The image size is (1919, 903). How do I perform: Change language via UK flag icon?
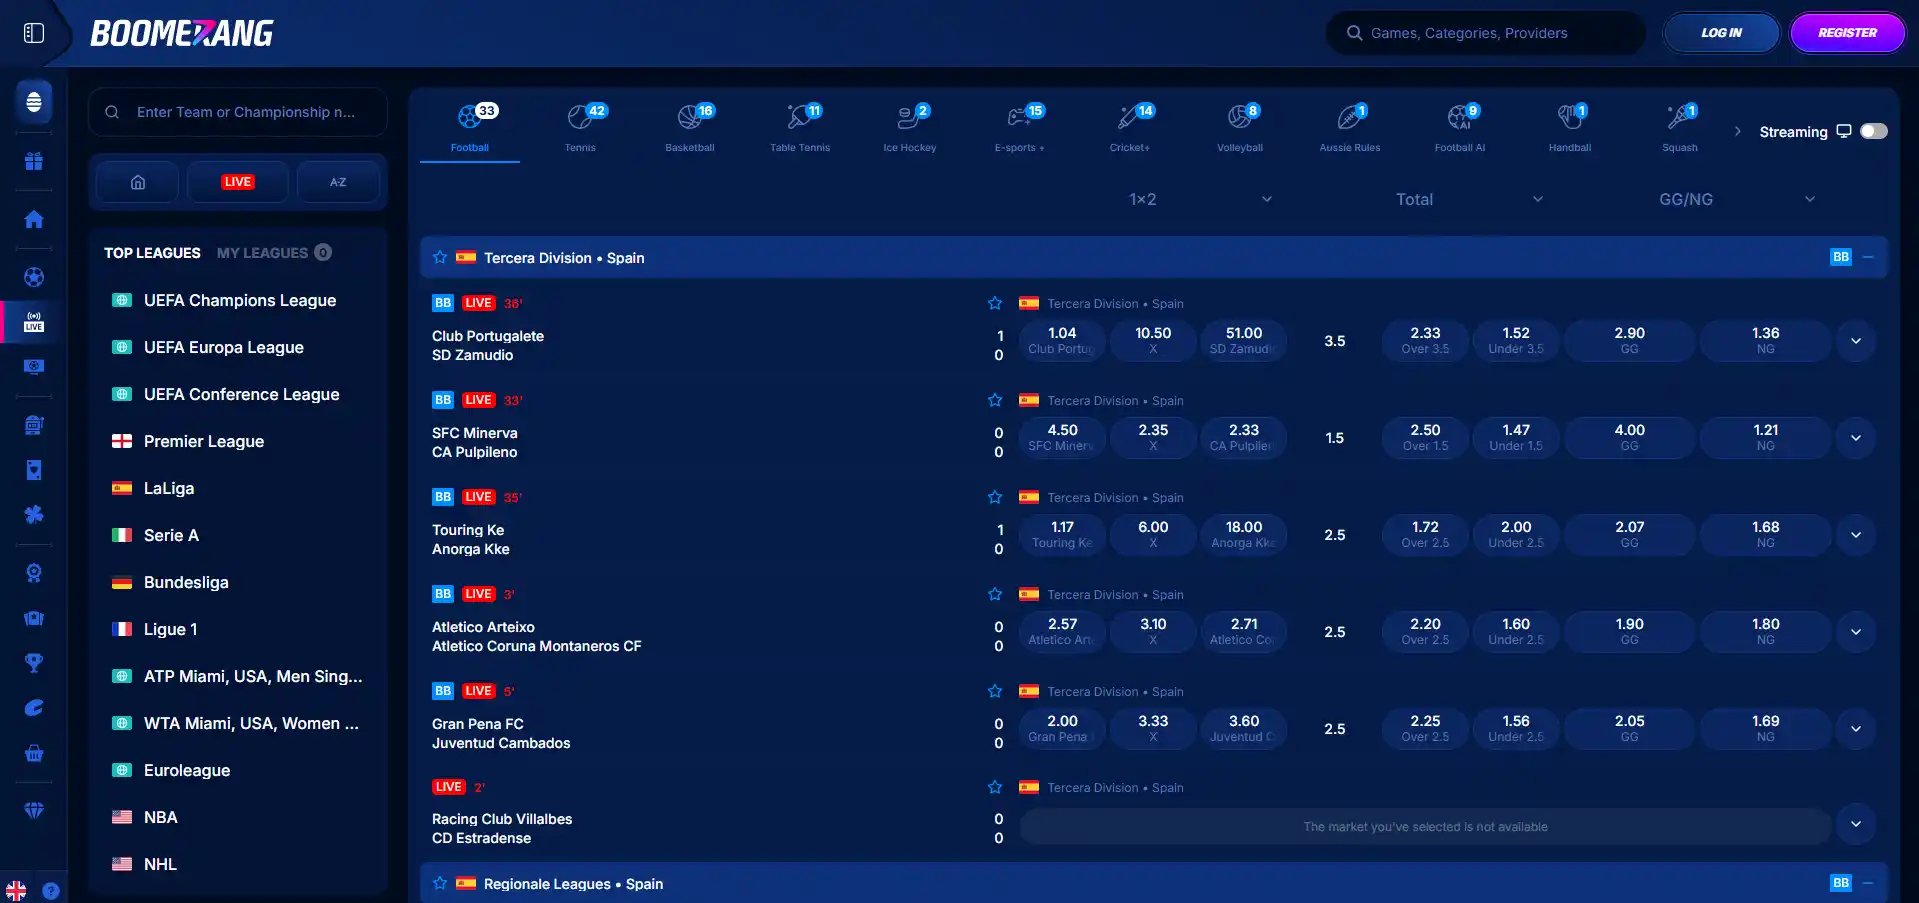(16, 891)
